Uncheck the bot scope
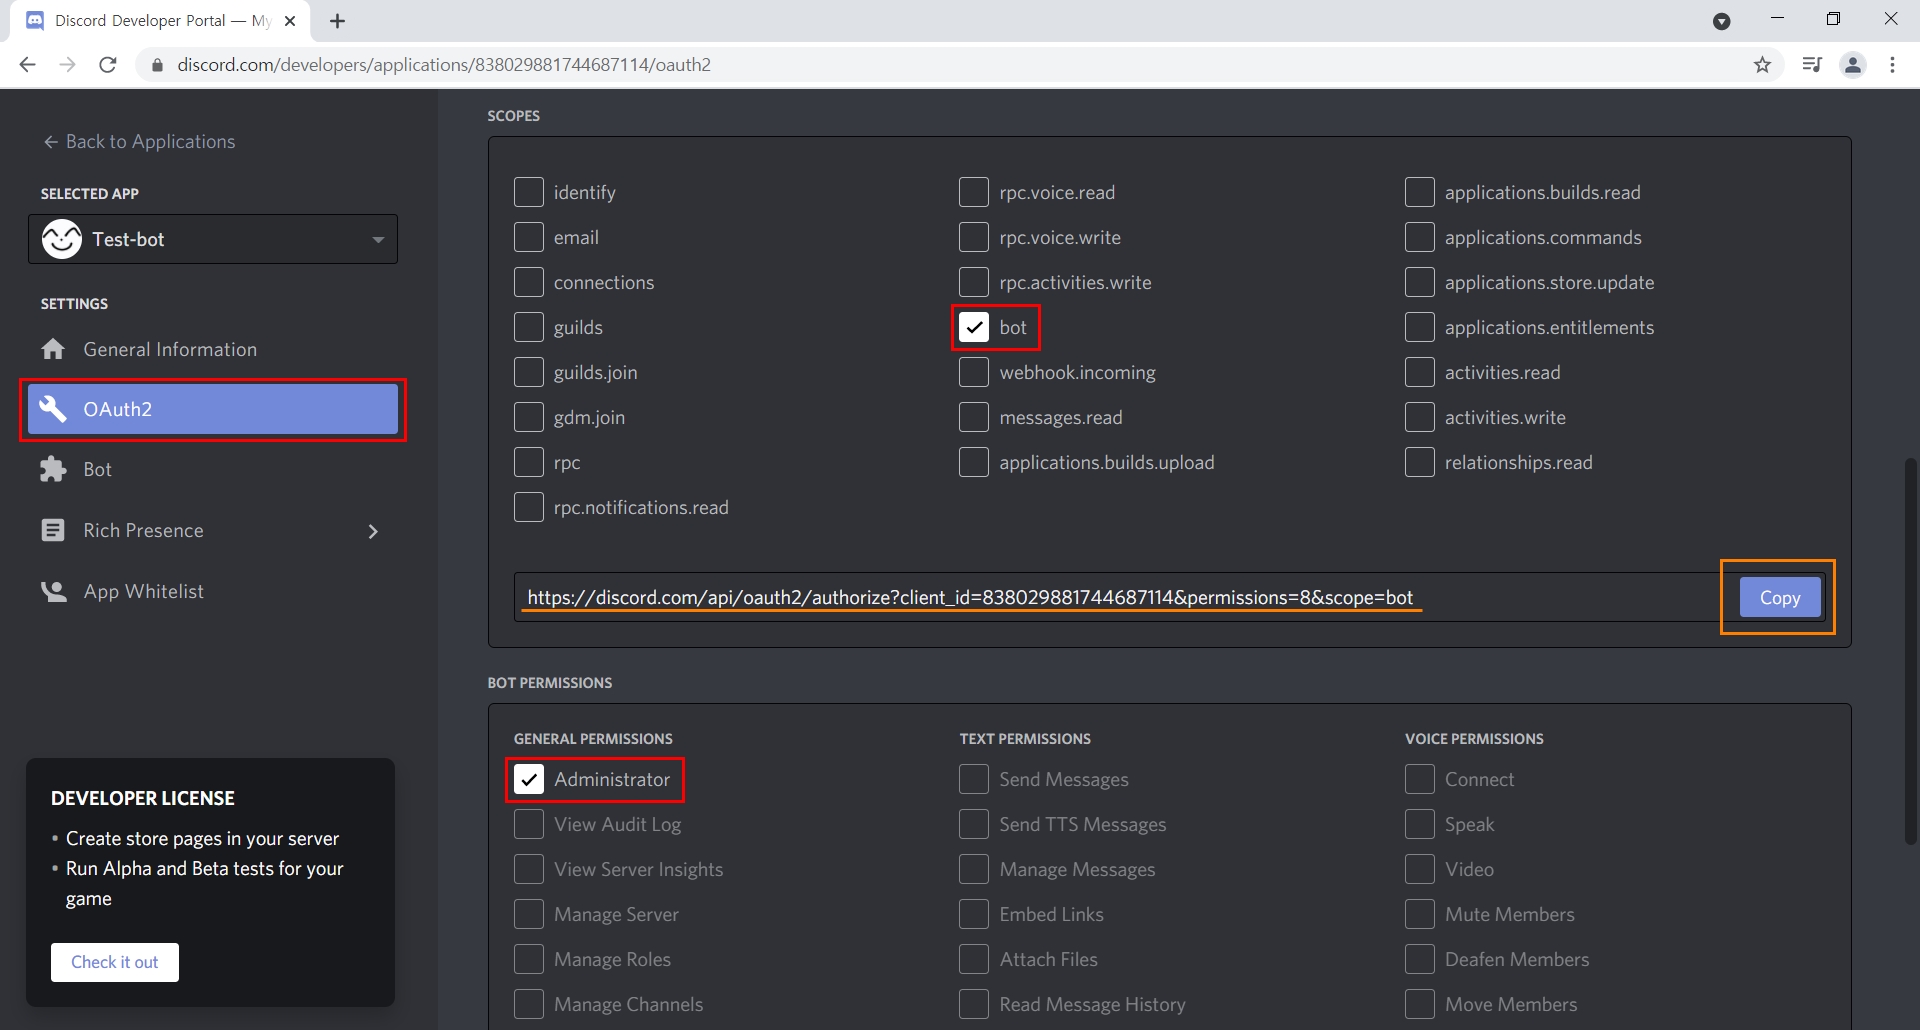Viewport: 1920px width, 1030px height. pos(974,327)
